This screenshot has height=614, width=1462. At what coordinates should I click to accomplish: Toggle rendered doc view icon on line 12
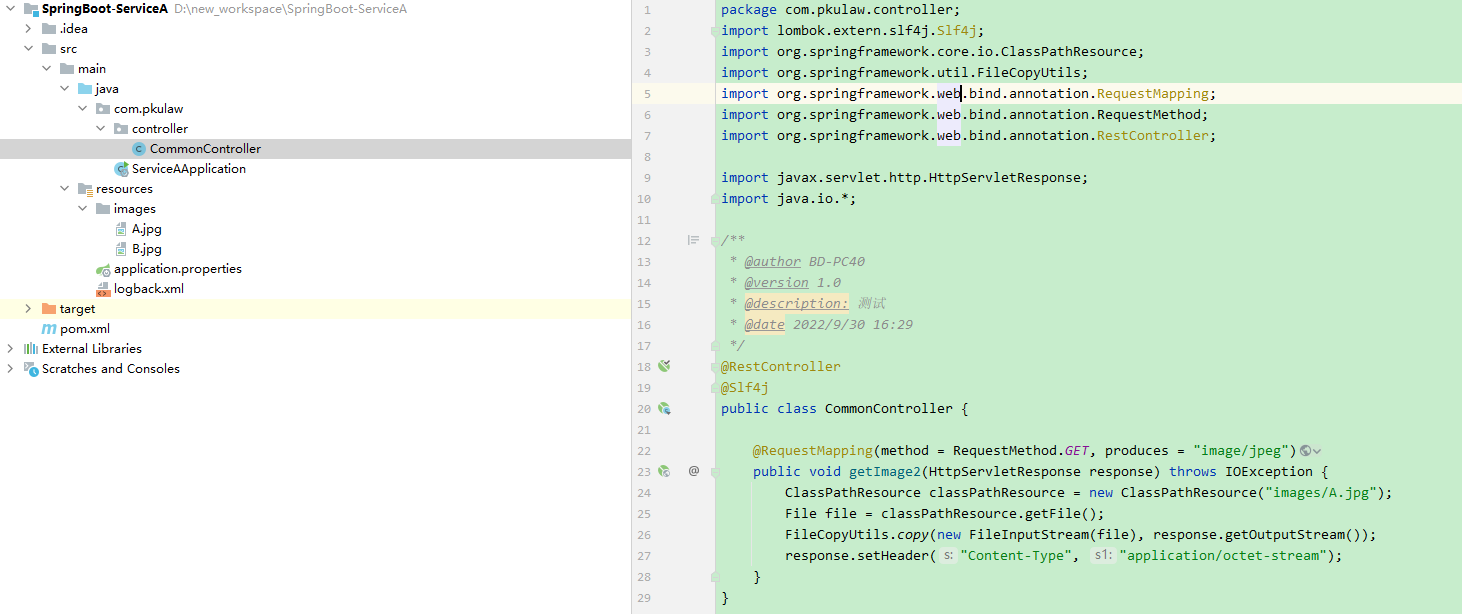[x=693, y=240]
